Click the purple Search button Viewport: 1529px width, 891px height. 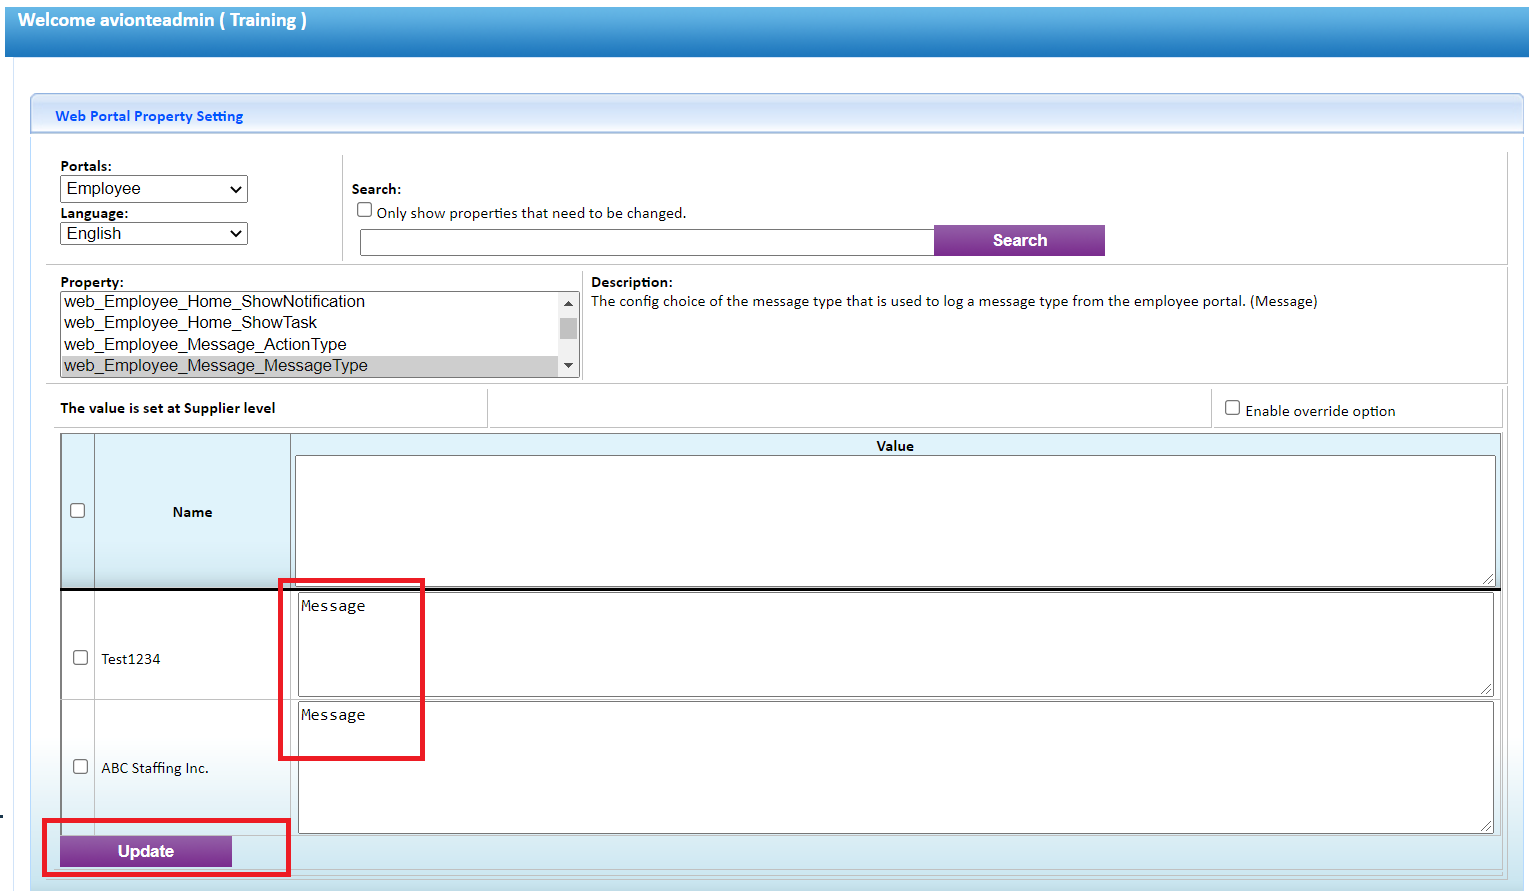[1019, 240]
